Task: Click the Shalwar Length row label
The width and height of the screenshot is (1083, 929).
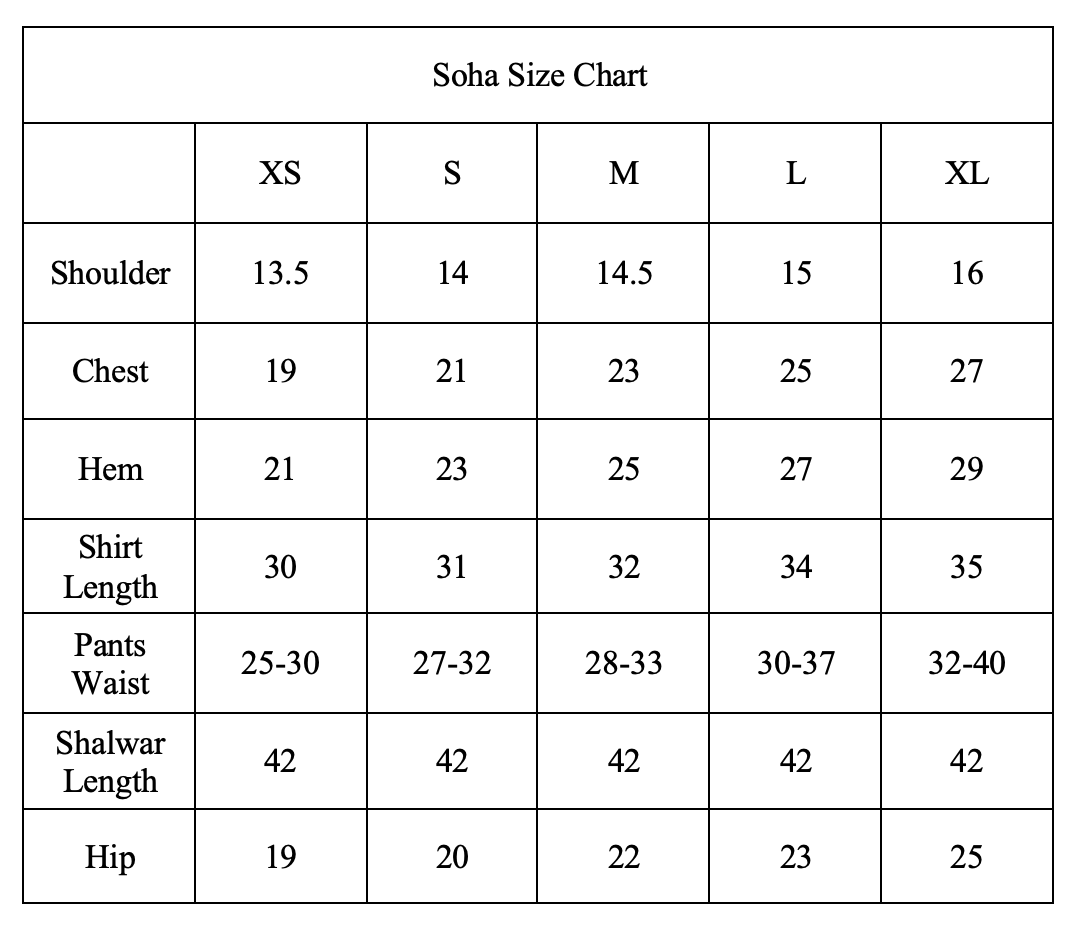Action: point(110,762)
